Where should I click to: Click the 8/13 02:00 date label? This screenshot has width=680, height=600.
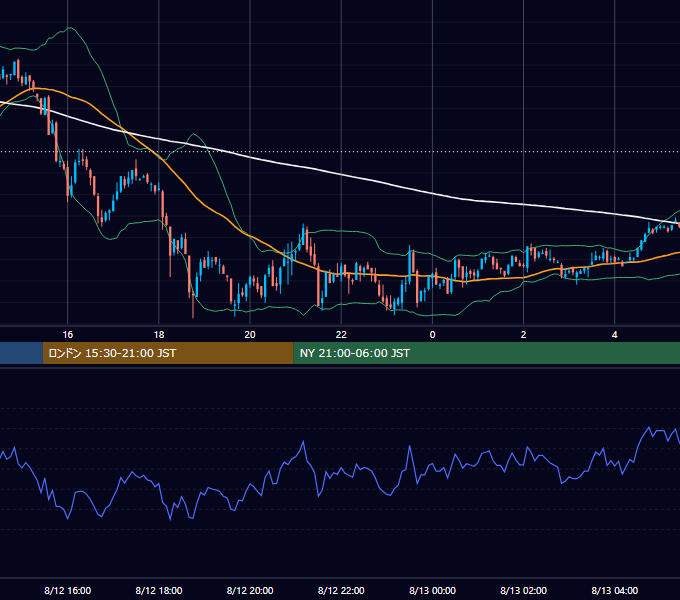coord(523,590)
